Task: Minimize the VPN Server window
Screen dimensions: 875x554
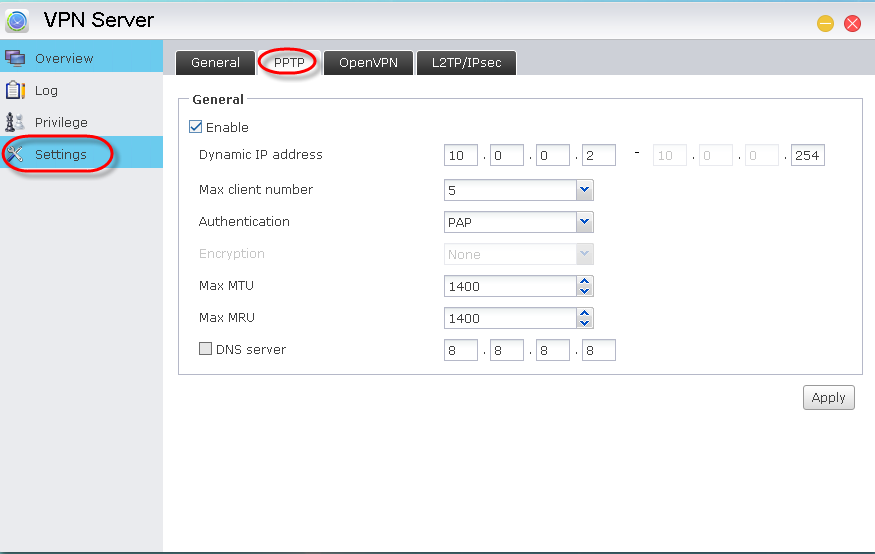Action: click(825, 23)
